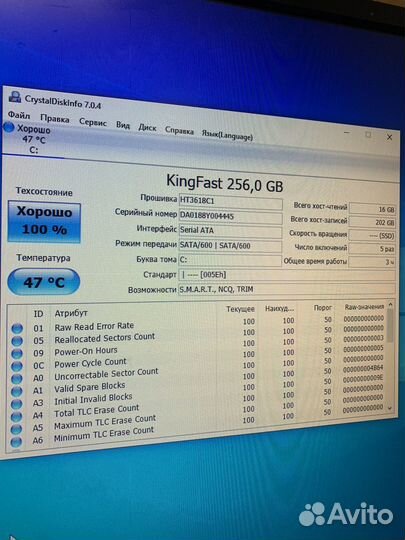Open the Сервис menu
This screenshot has height=540, width=405.
point(93,122)
